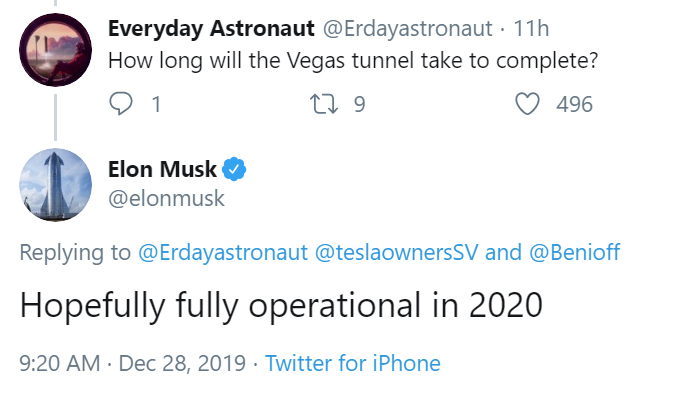Open the @teslaownersSV mention link

[x=397, y=253]
